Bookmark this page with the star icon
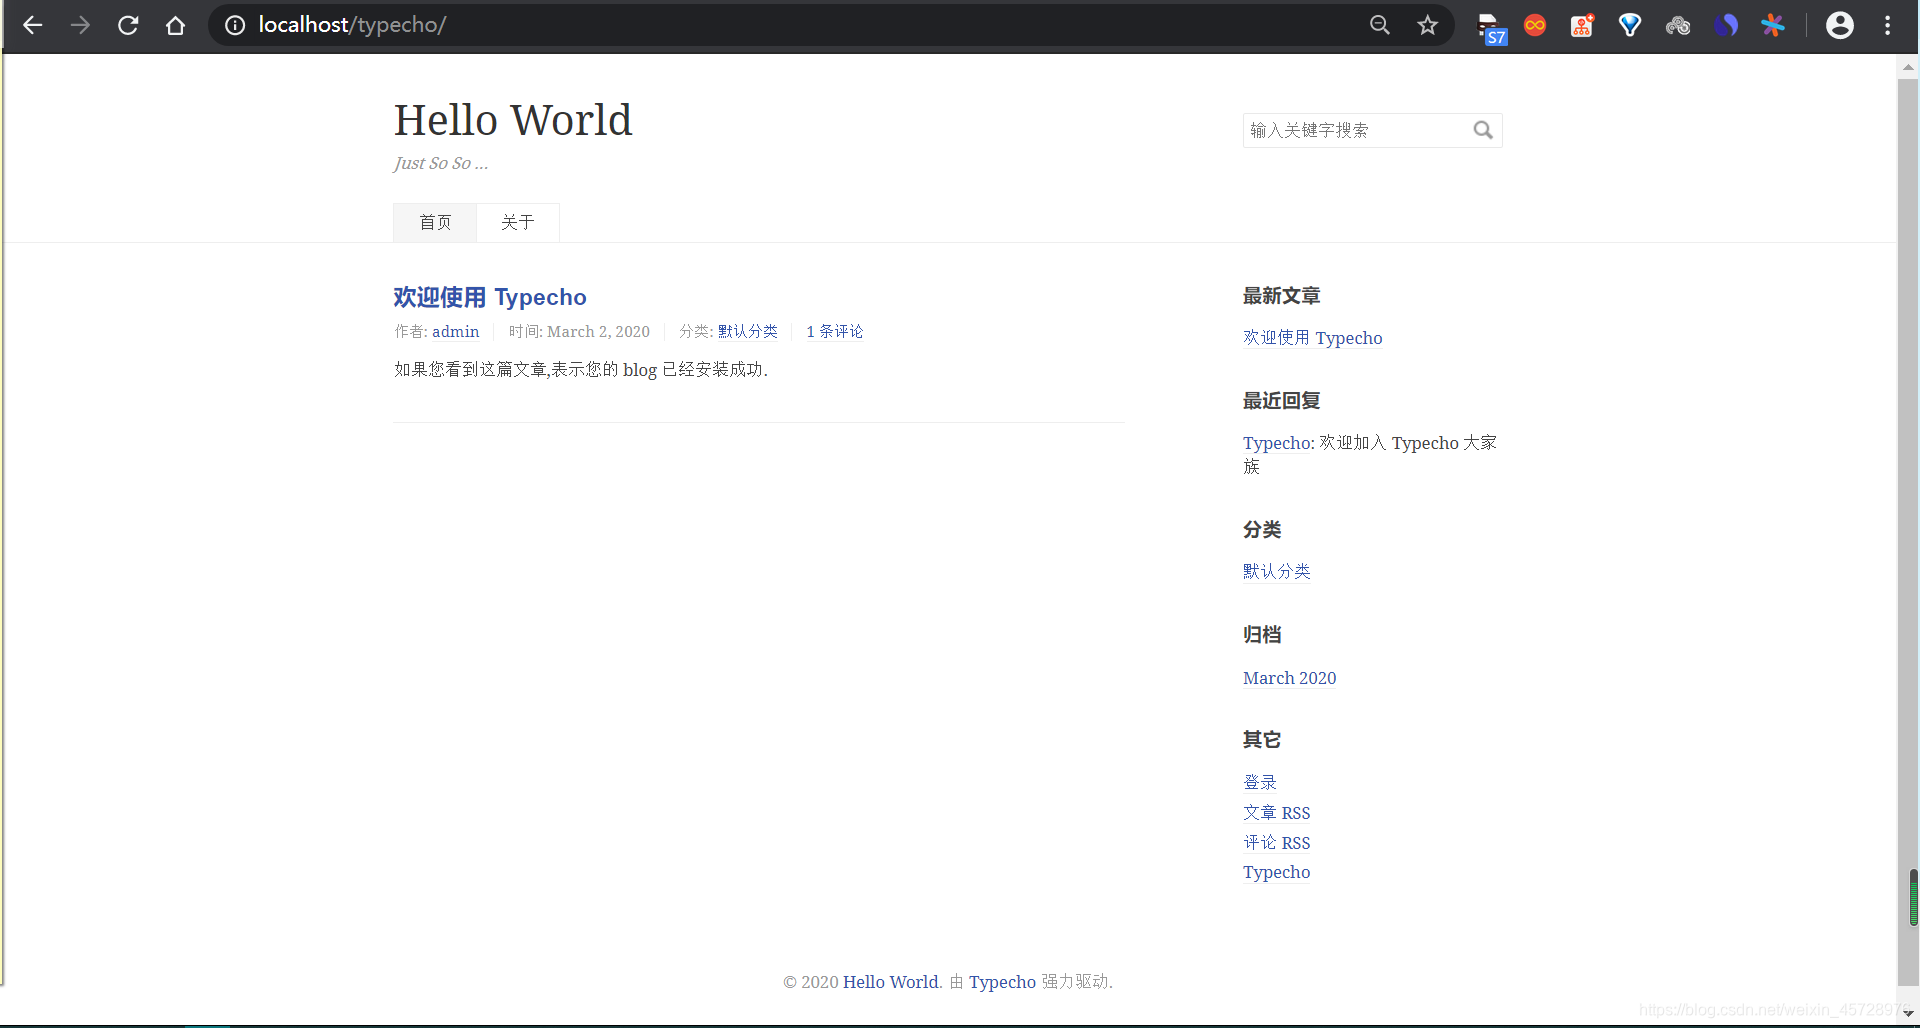The height and width of the screenshot is (1028, 1920). (1428, 25)
